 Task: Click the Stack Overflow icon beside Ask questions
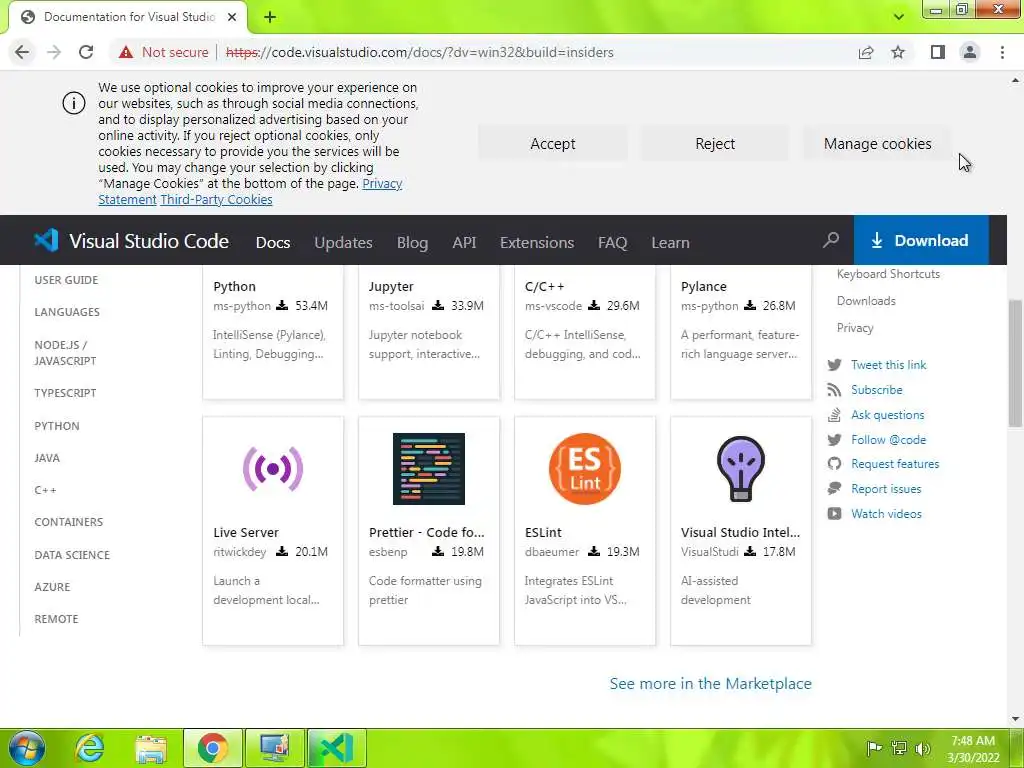[834, 415]
